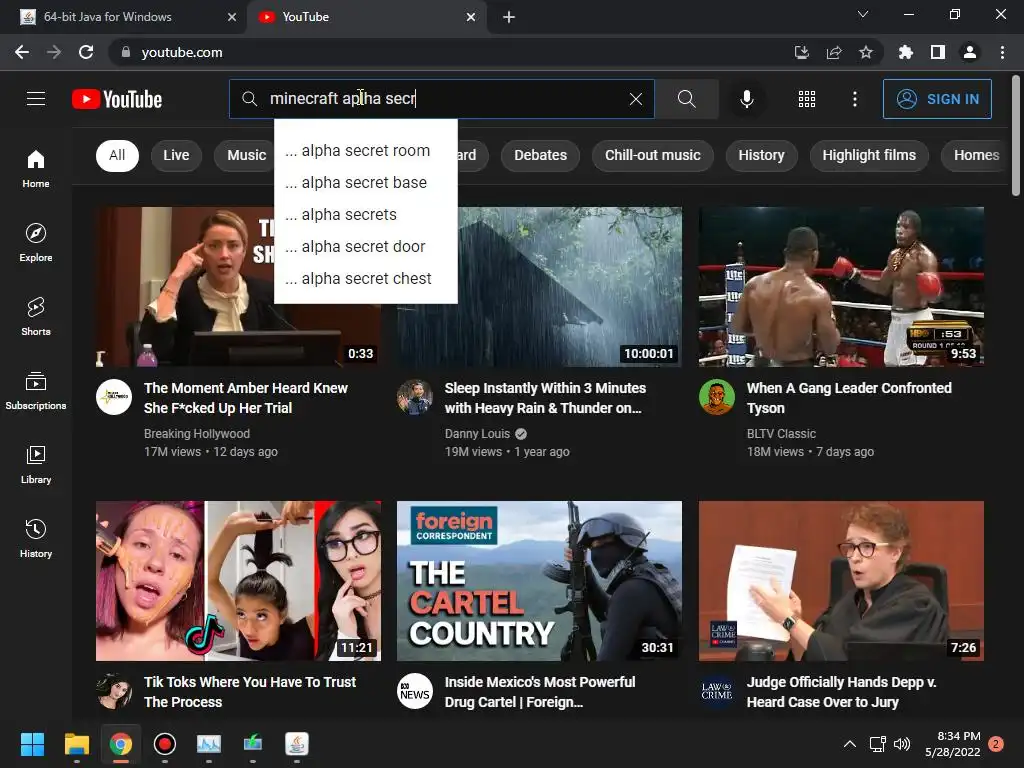Click the Java icon in taskbar
The height and width of the screenshot is (768, 1024).
pos(297,744)
